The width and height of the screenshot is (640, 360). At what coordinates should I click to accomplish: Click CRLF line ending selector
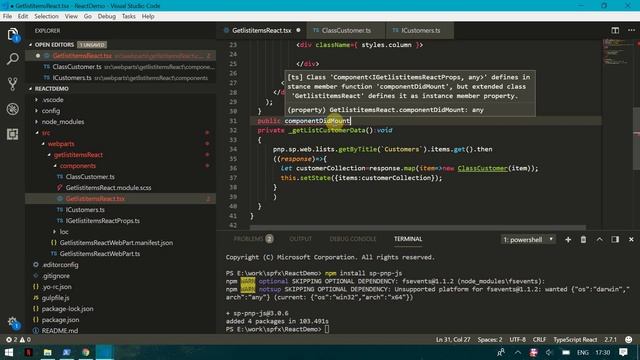tap(539, 340)
